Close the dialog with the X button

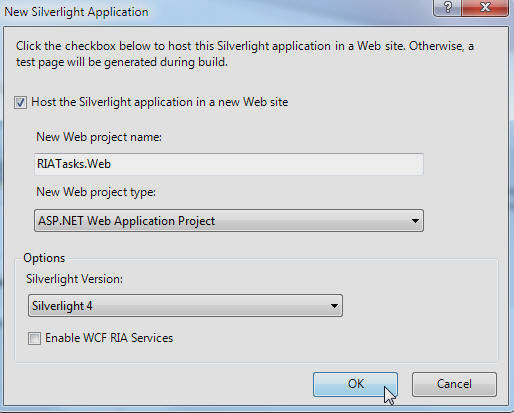tap(485, 7)
